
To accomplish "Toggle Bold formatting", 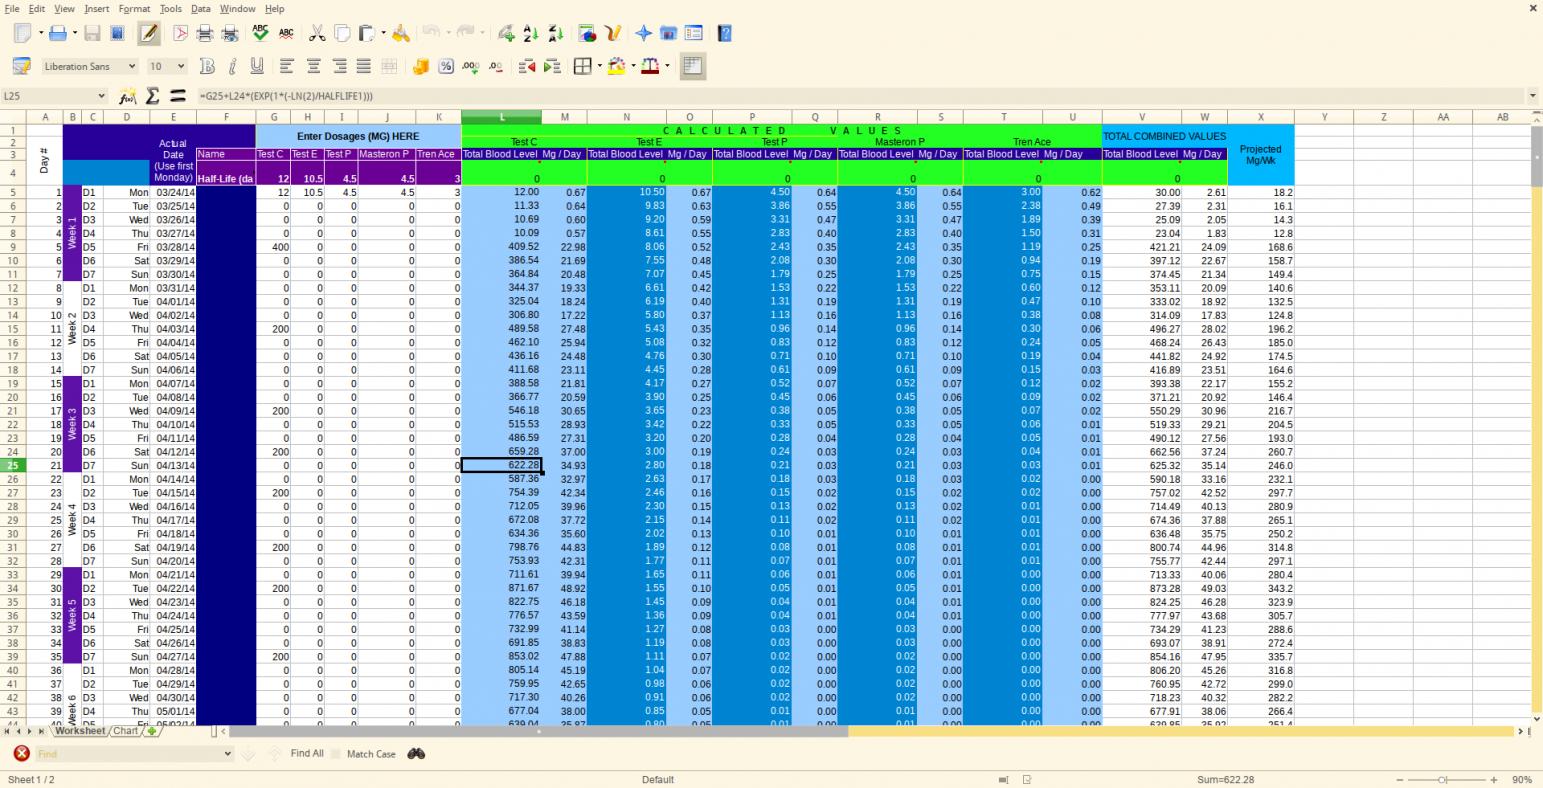I will (x=207, y=66).
